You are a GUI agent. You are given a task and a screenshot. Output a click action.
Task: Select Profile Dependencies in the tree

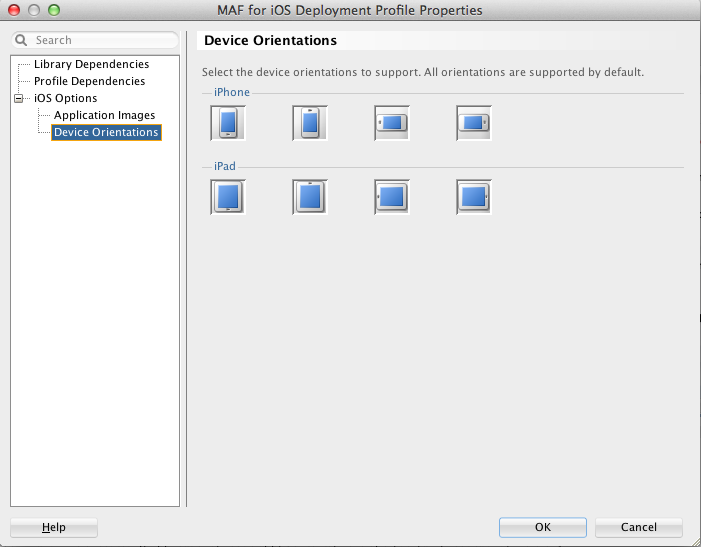coord(89,81)
